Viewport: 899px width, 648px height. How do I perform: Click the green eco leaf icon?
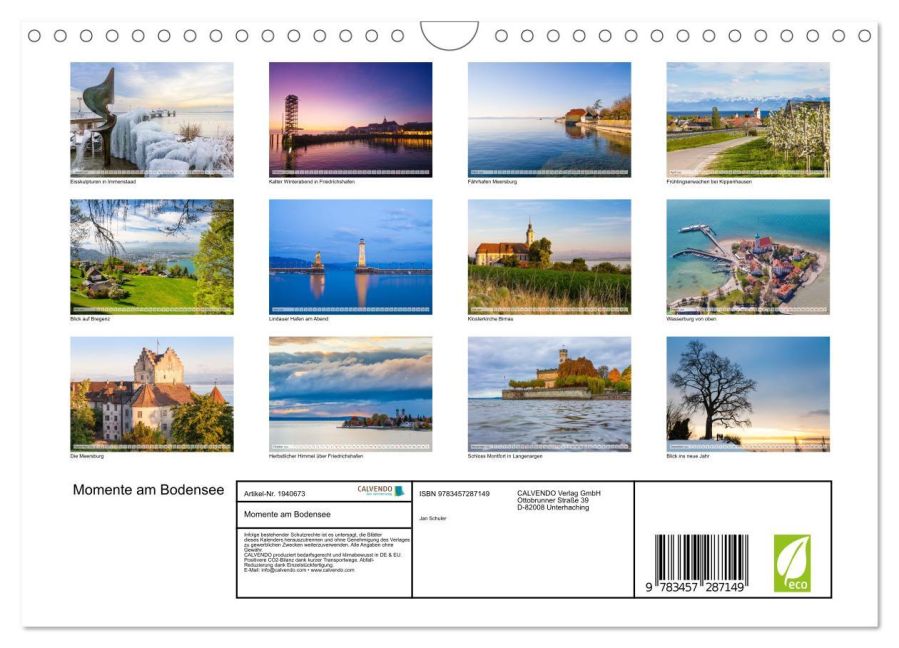pos(792,563)
